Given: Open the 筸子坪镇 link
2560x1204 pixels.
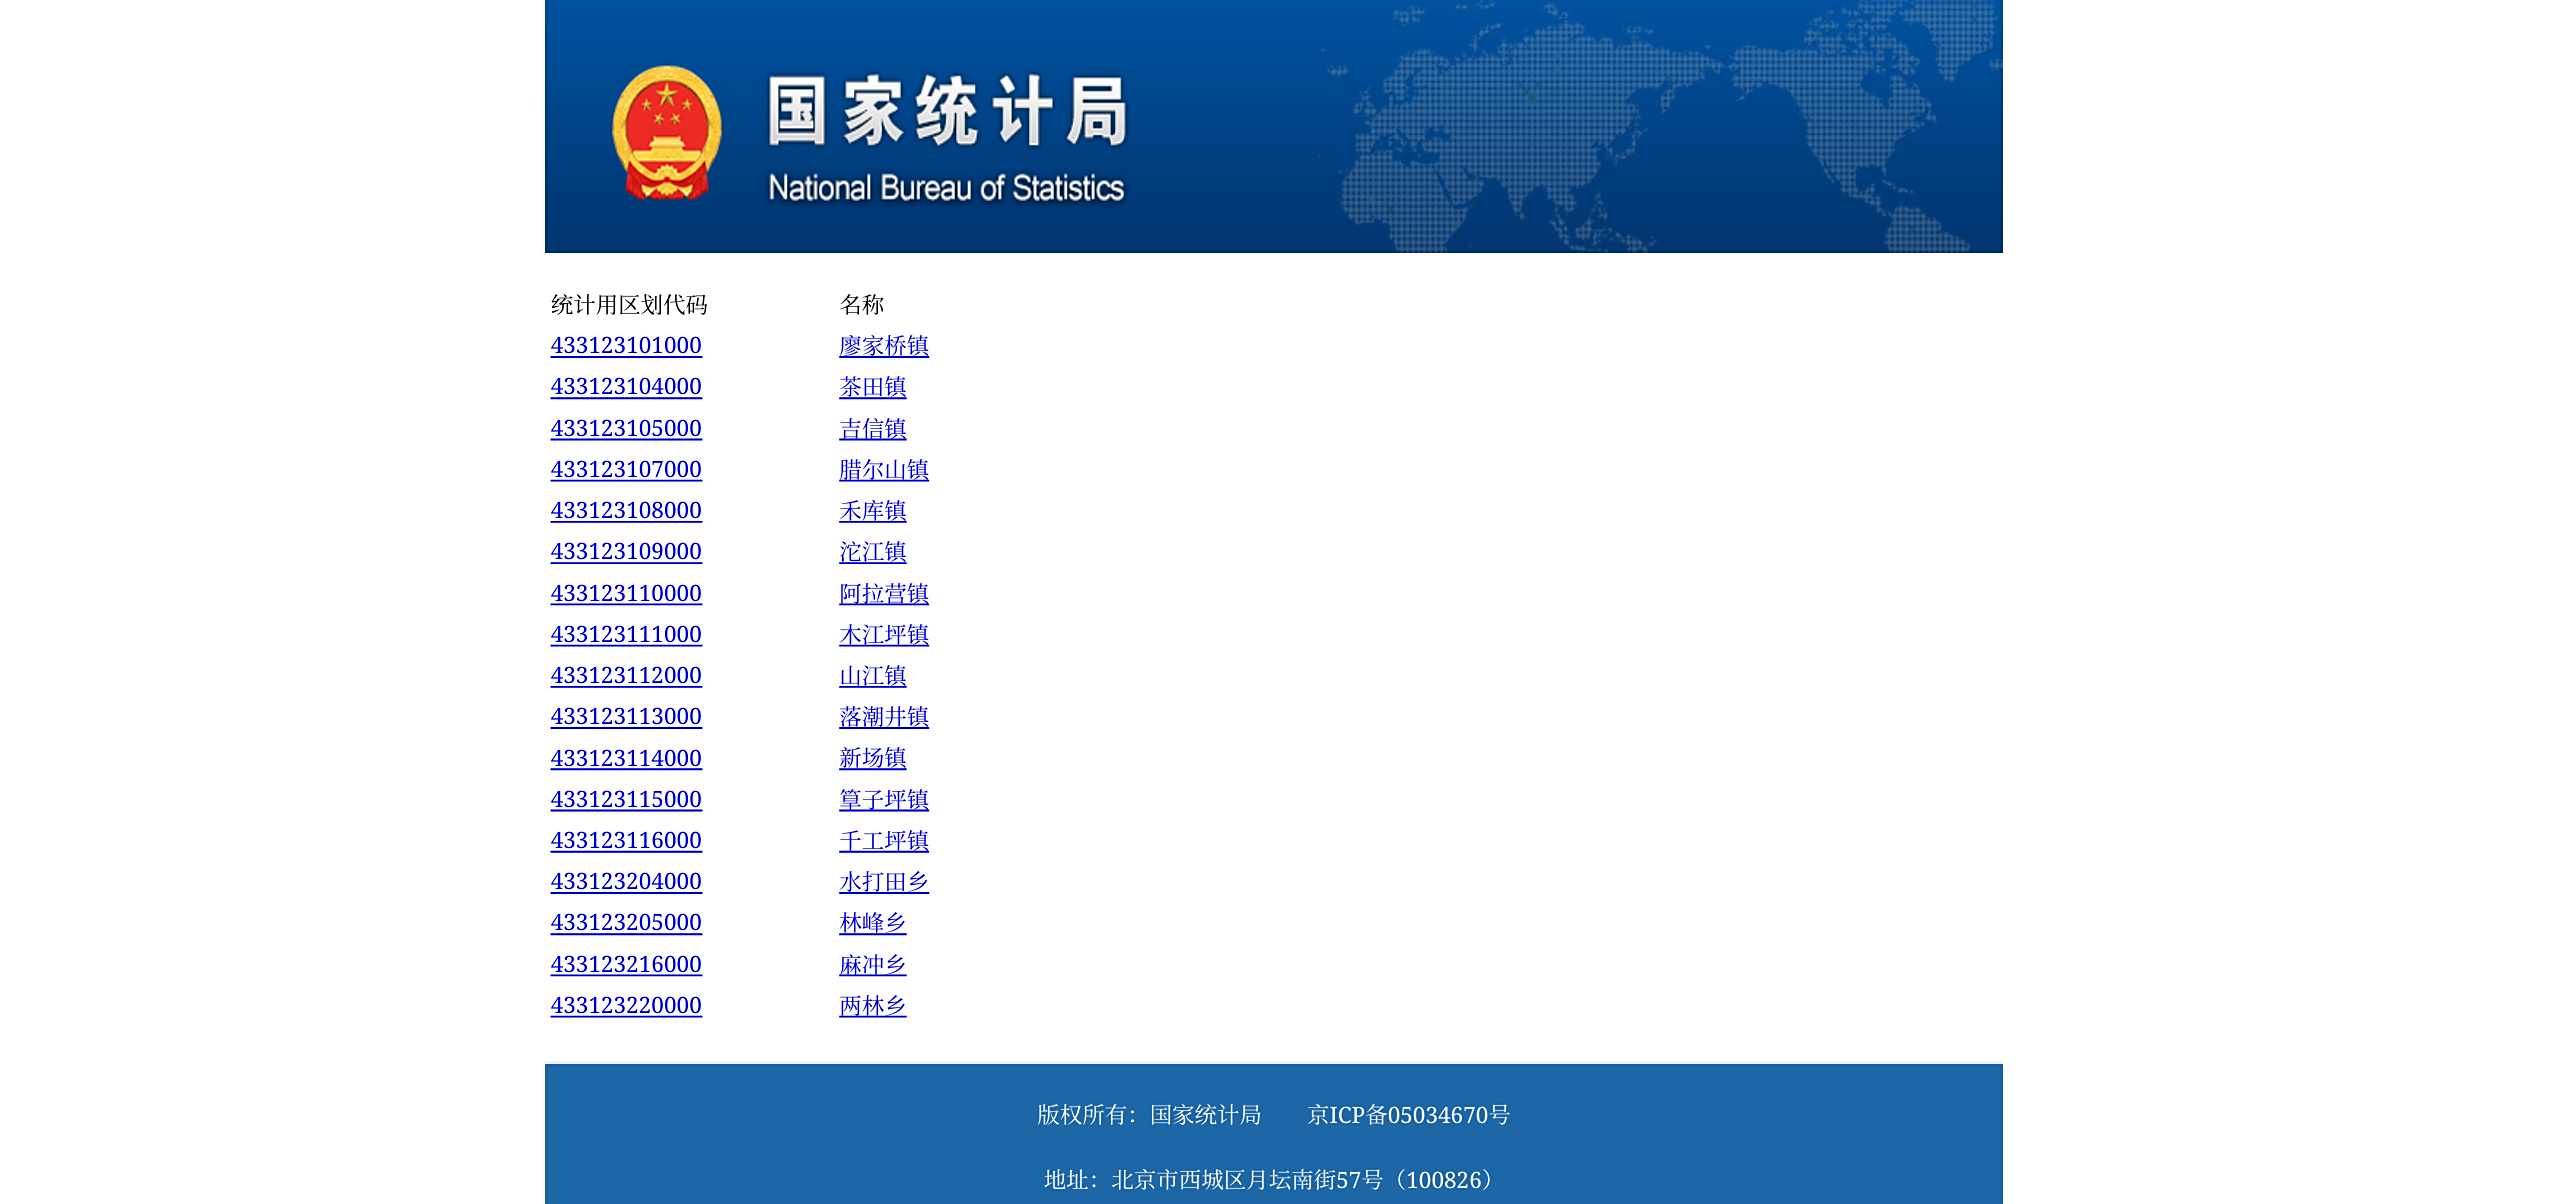Looking at the screenshot, I should click(883, 800).
